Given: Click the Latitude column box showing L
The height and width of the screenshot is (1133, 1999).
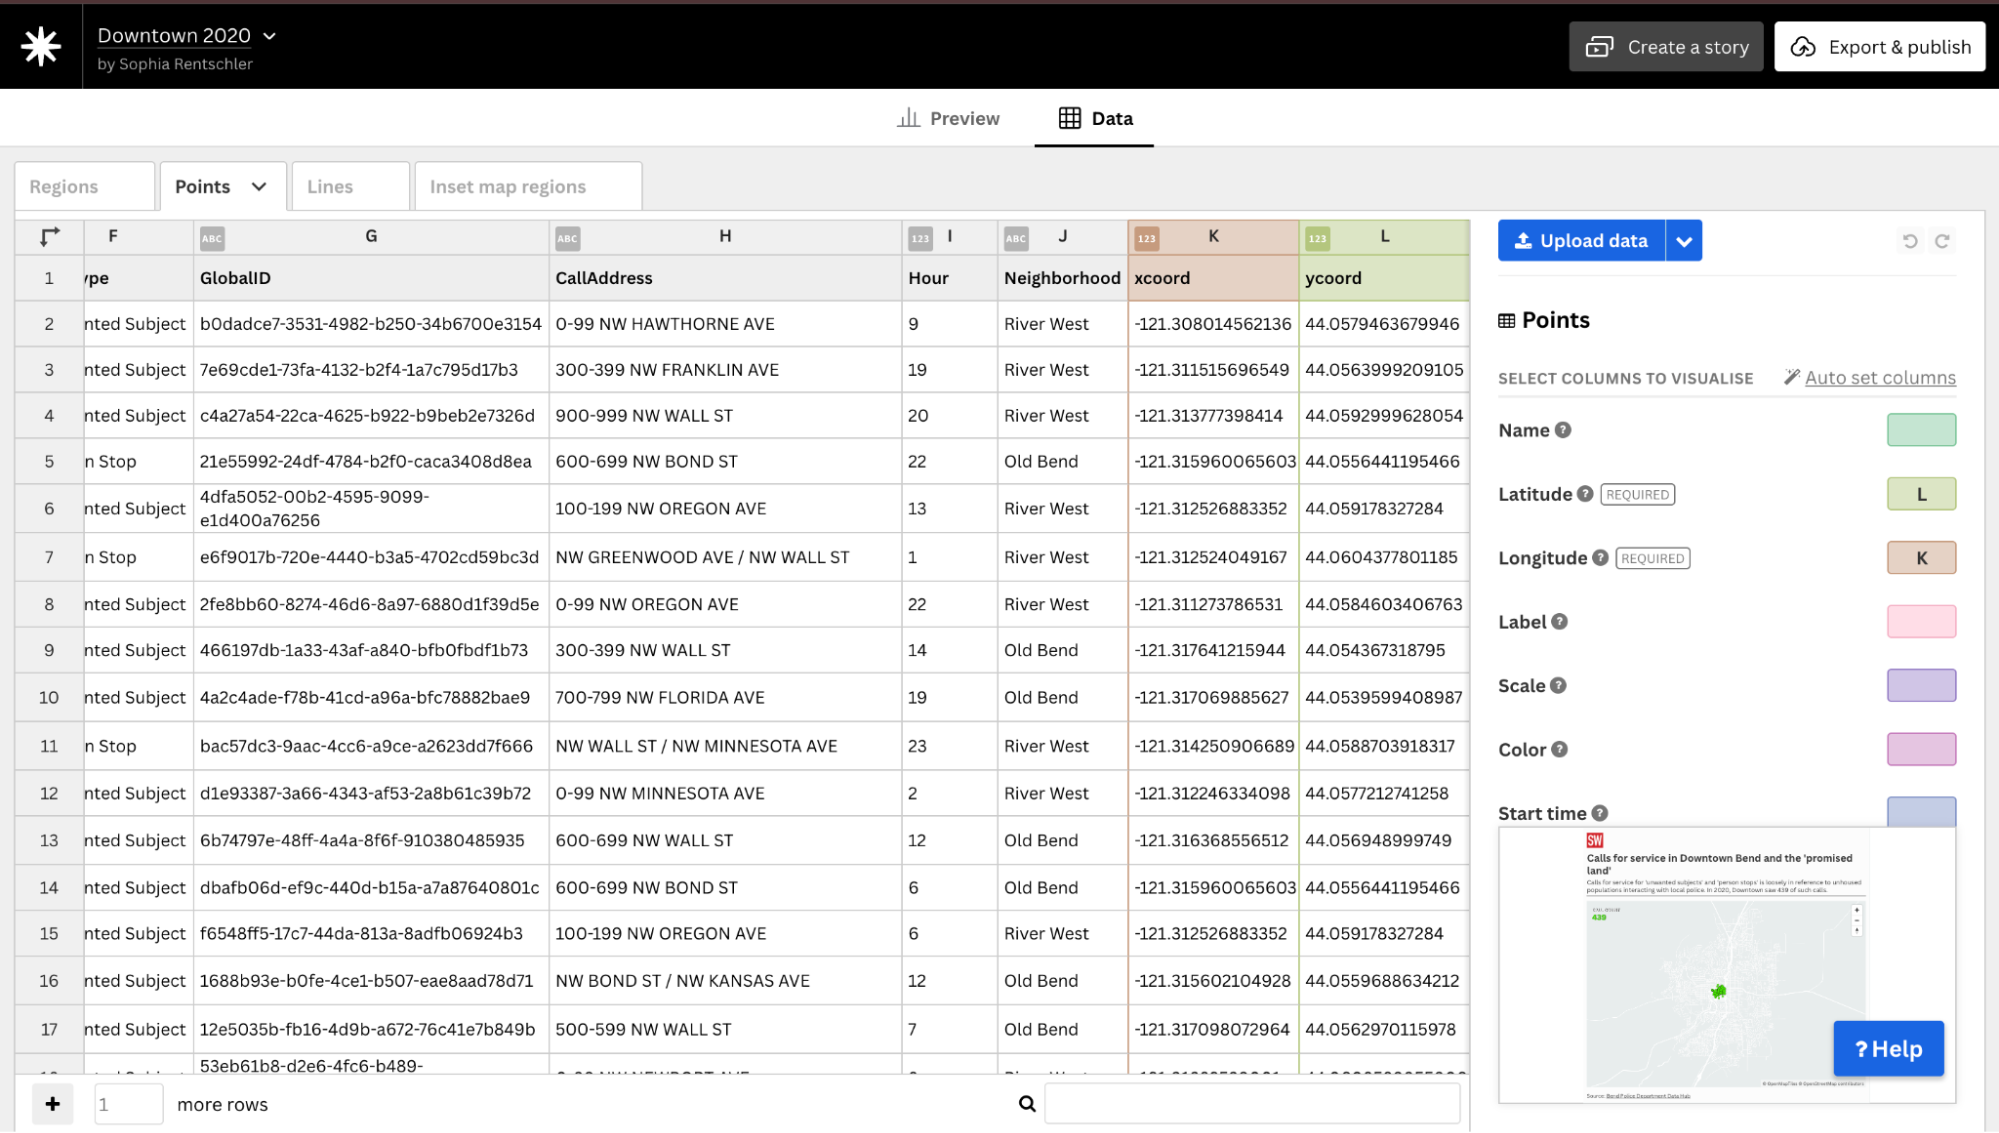Looking at the screenshot, I should tap(1921, 494).
